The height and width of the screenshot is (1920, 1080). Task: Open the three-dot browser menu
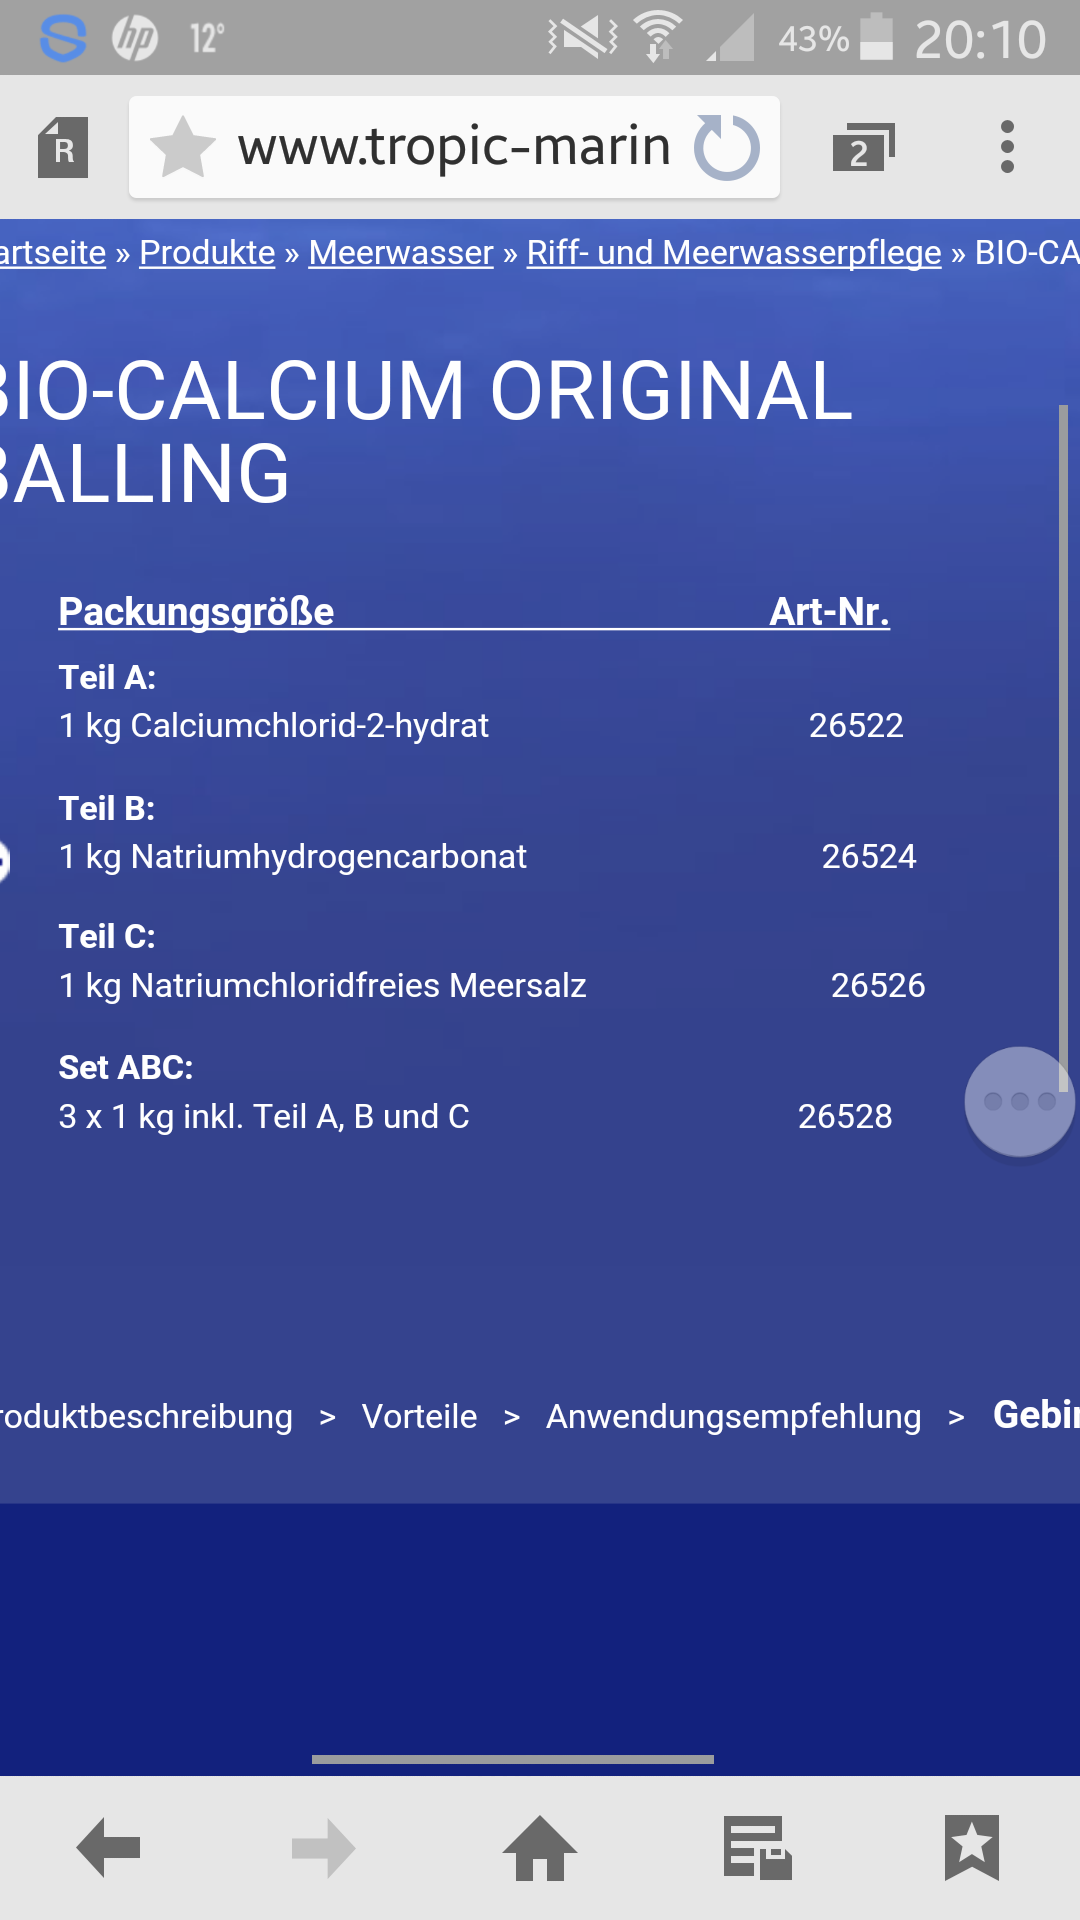[1007, 148]
